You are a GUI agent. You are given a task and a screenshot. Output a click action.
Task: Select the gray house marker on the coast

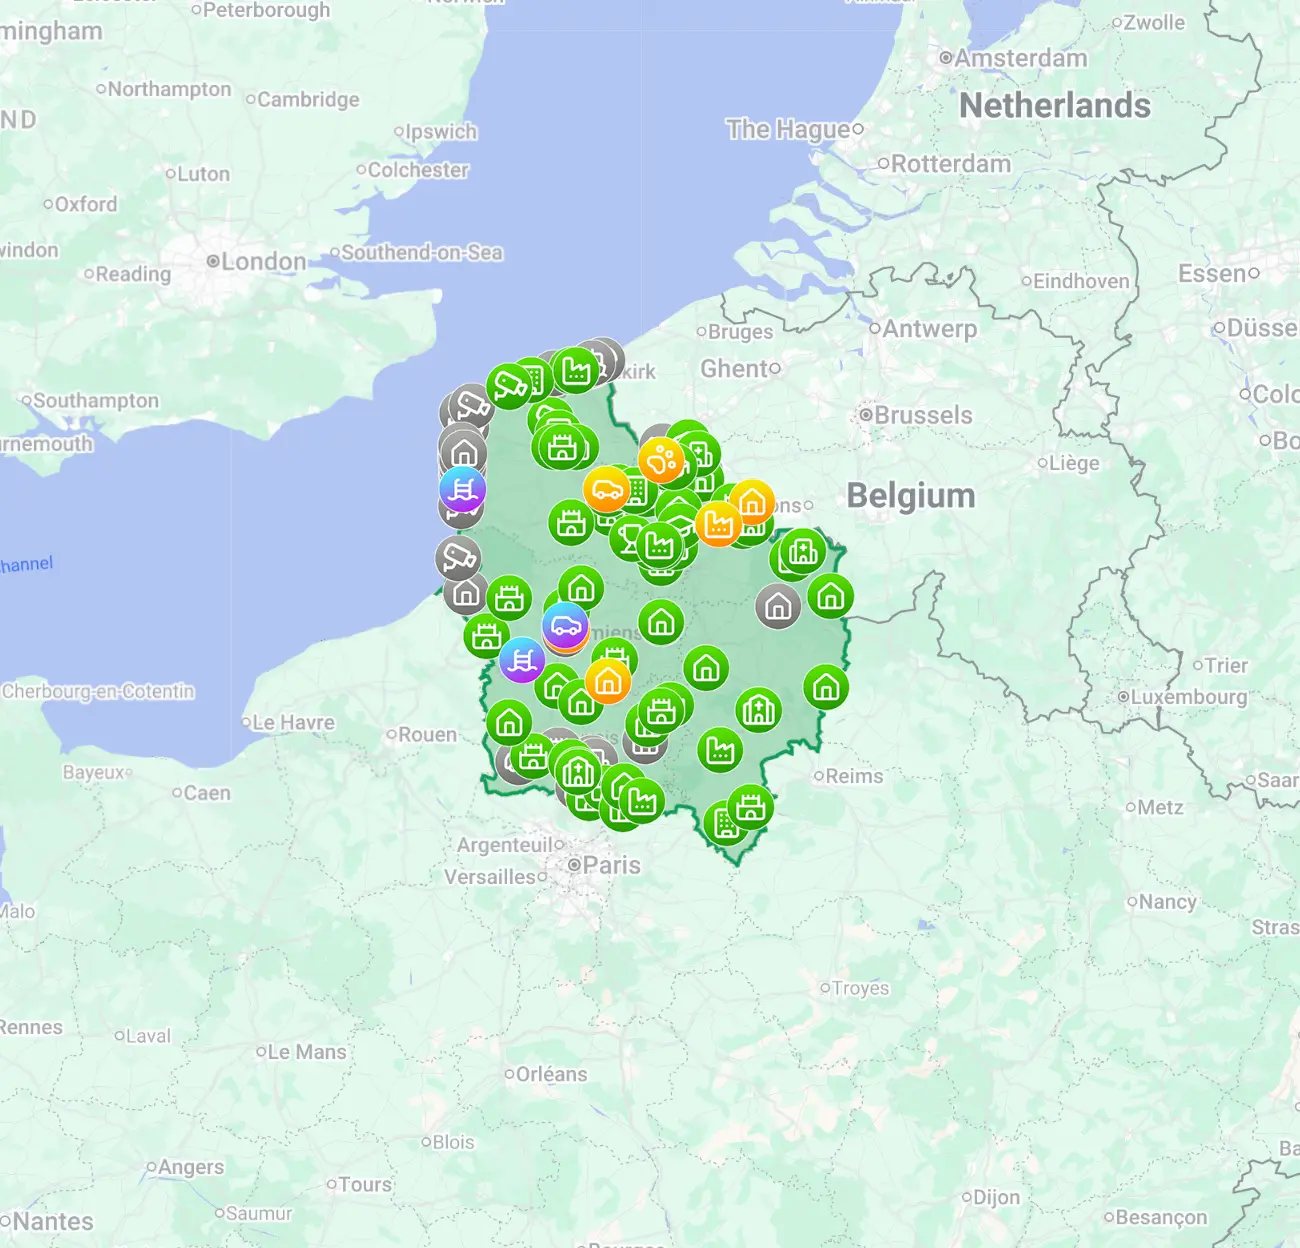click(x=464, y=450)
